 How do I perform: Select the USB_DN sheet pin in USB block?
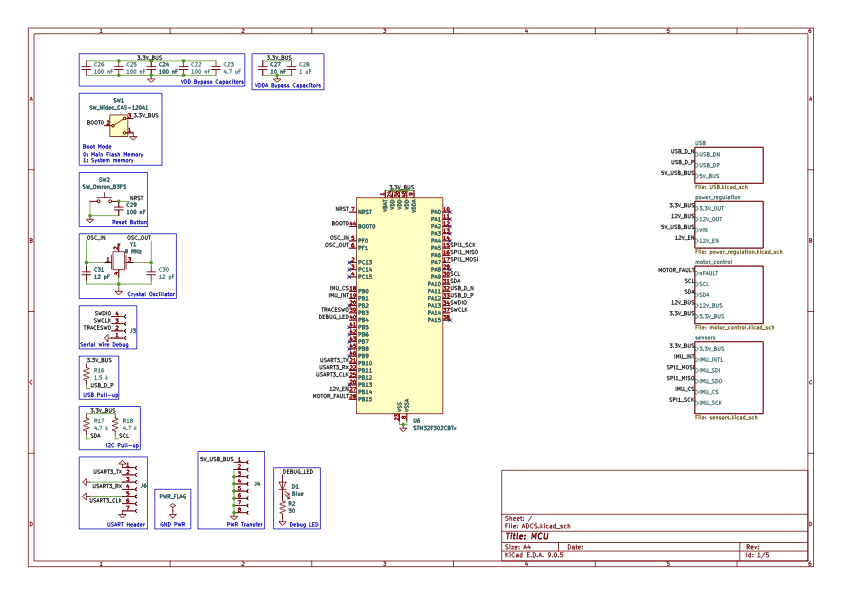click(708, 155)
